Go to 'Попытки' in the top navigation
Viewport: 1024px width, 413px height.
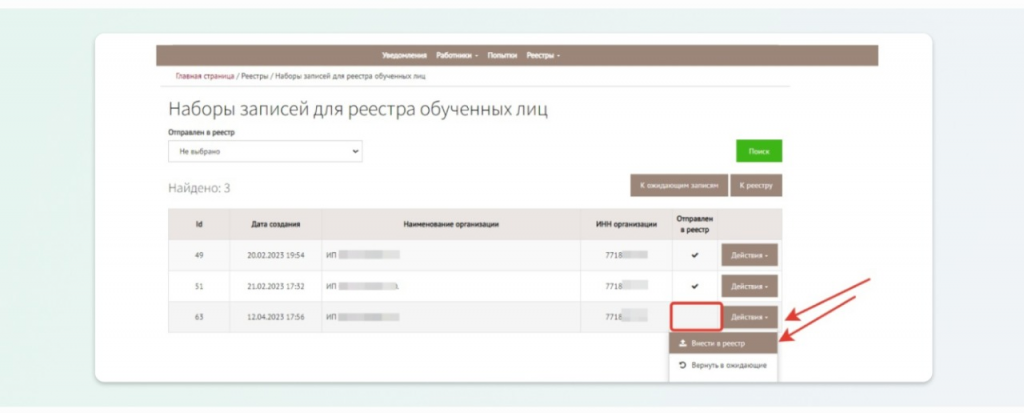pyautogui.click(x=502, y=55)
